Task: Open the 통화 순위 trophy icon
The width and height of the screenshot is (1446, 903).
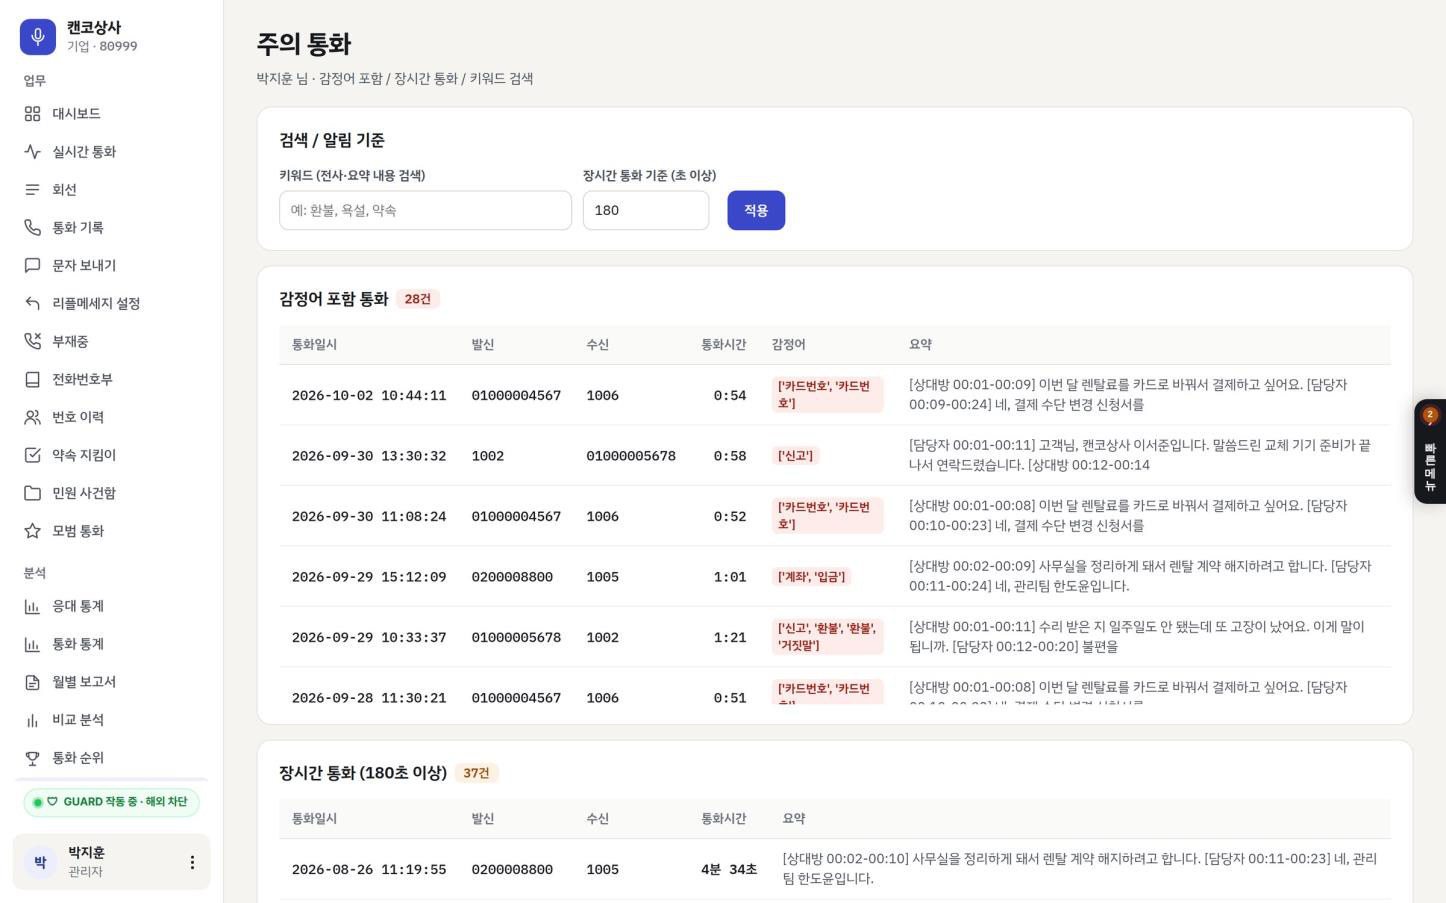Action: [33, 759]
